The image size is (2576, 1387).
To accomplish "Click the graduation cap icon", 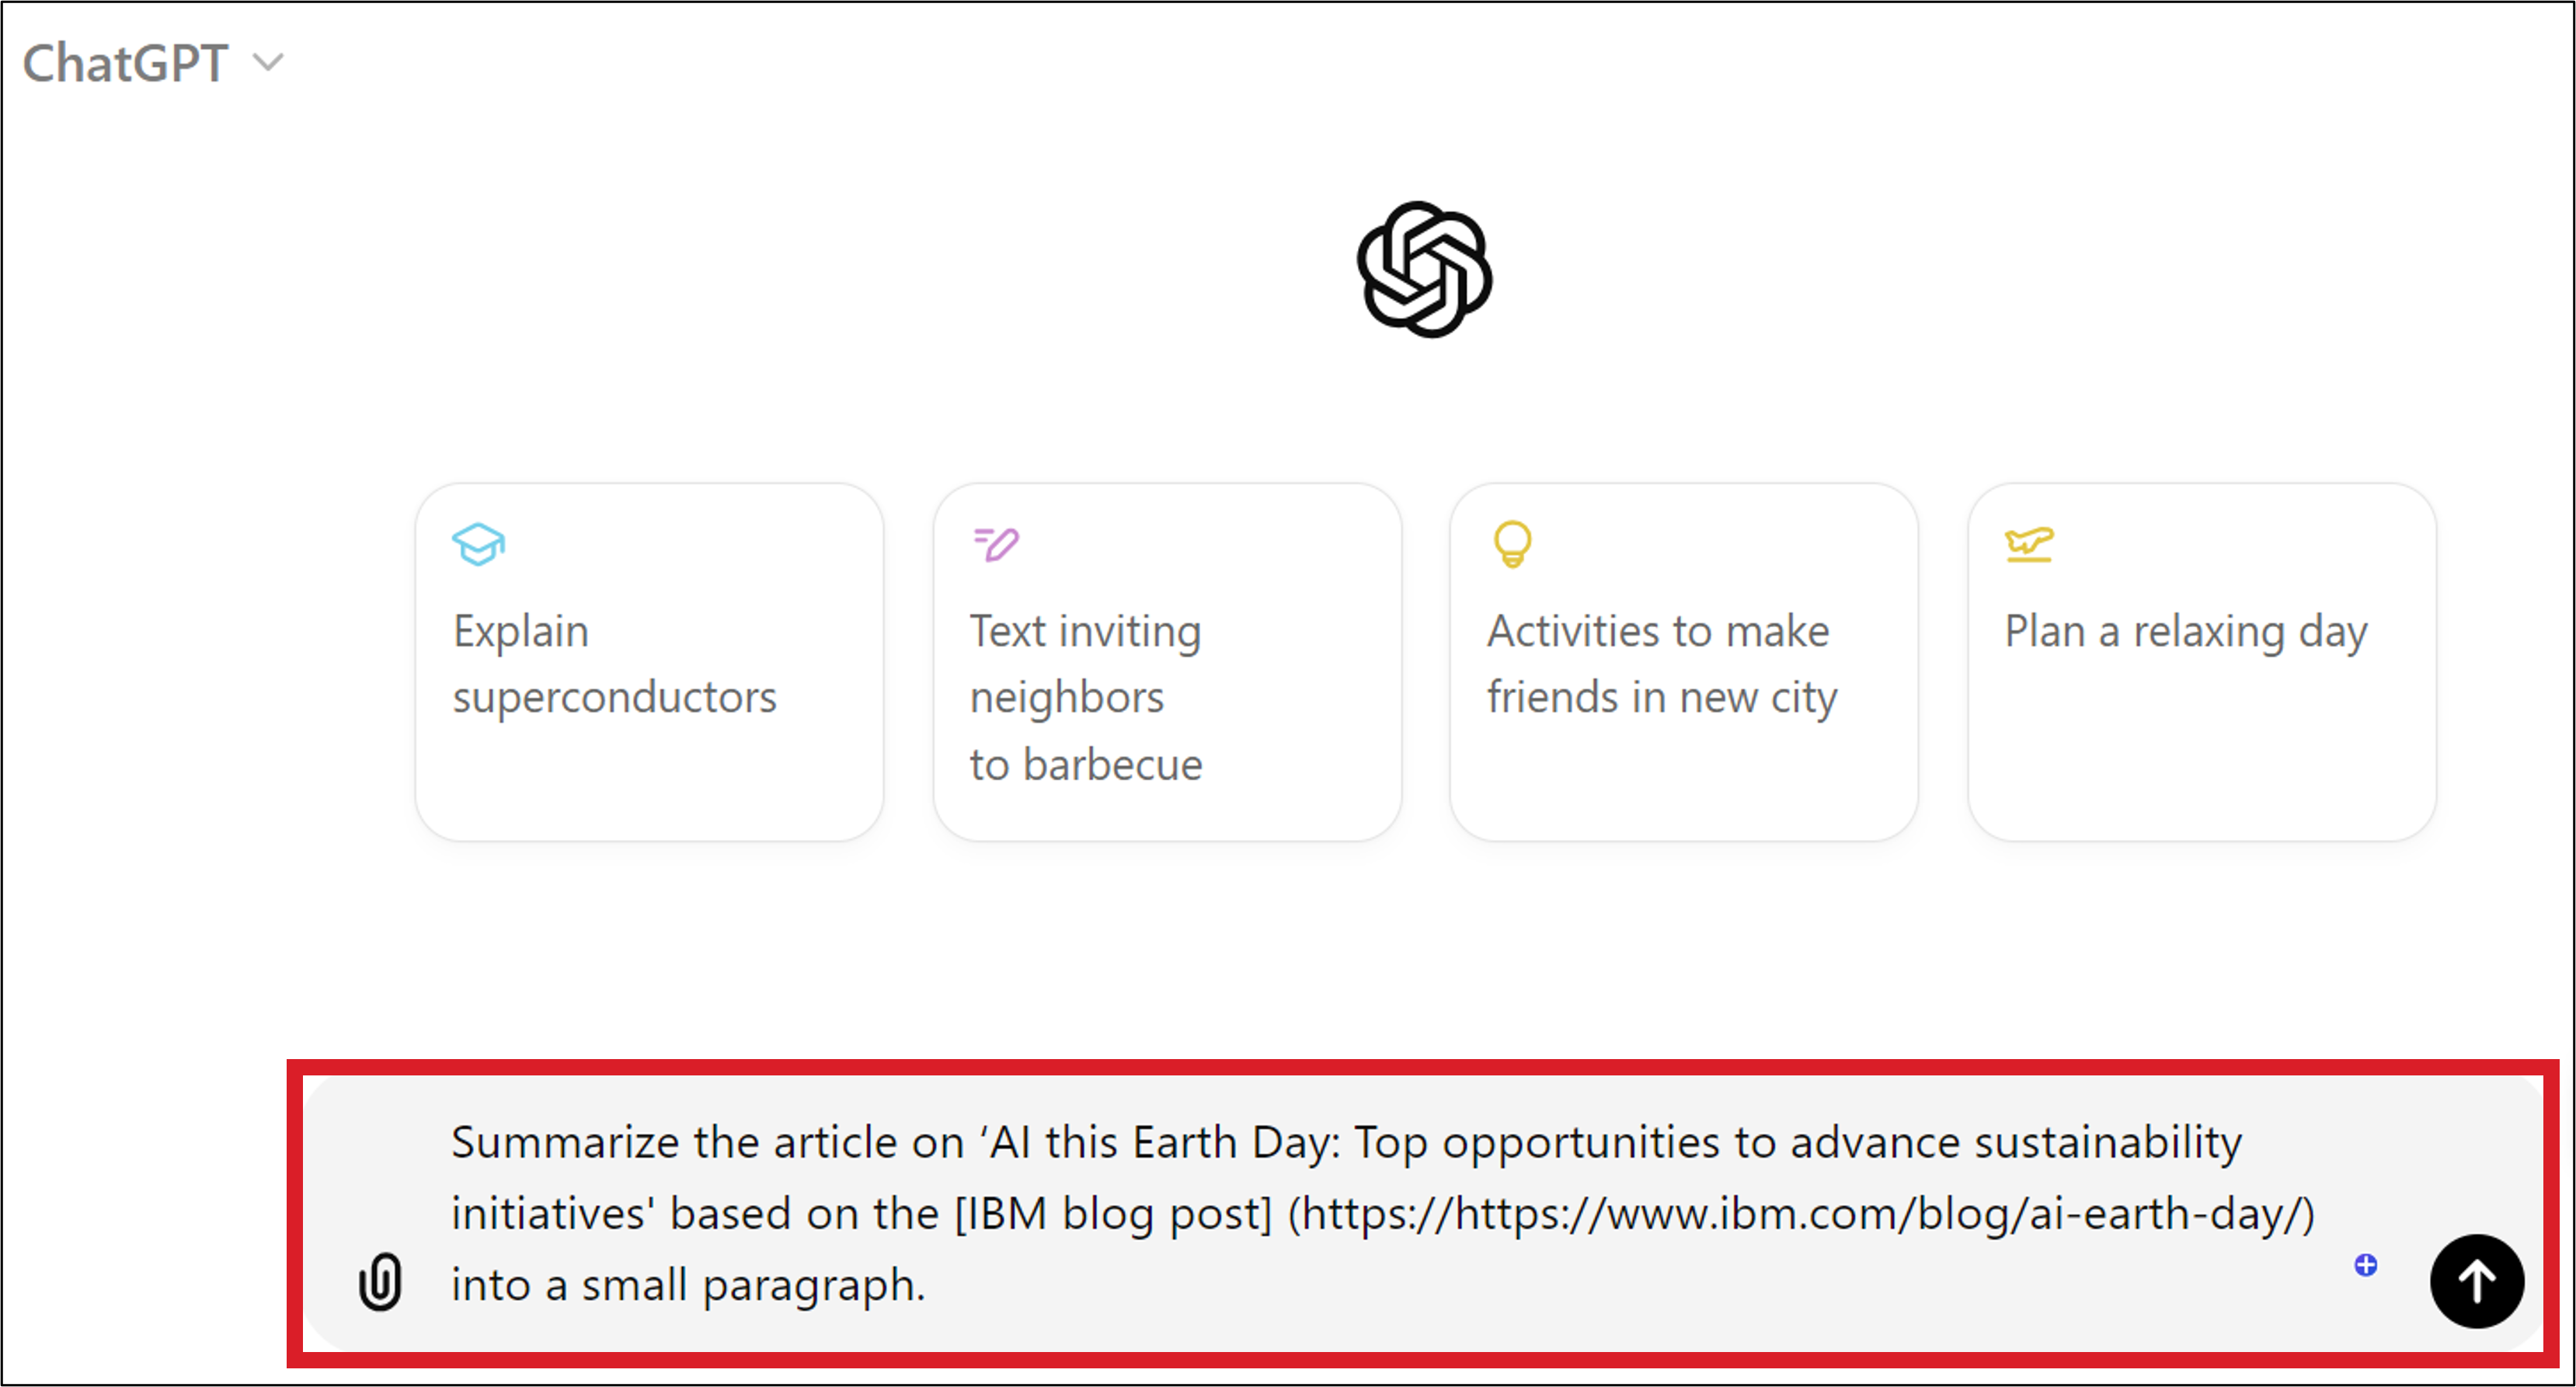I will (x=478, y=544).
